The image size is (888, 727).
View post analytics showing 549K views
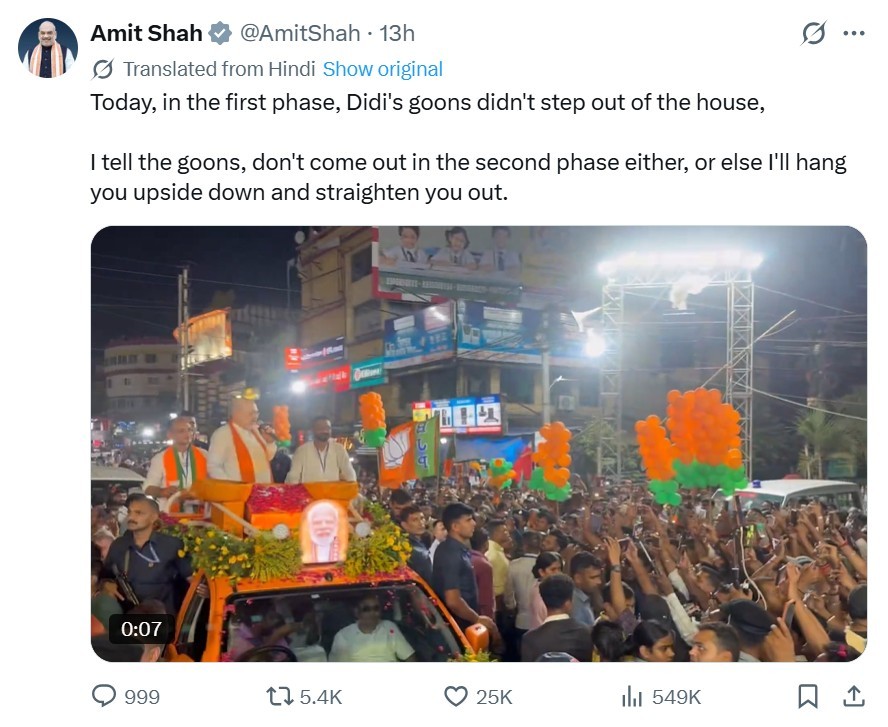tap(632, 696)
